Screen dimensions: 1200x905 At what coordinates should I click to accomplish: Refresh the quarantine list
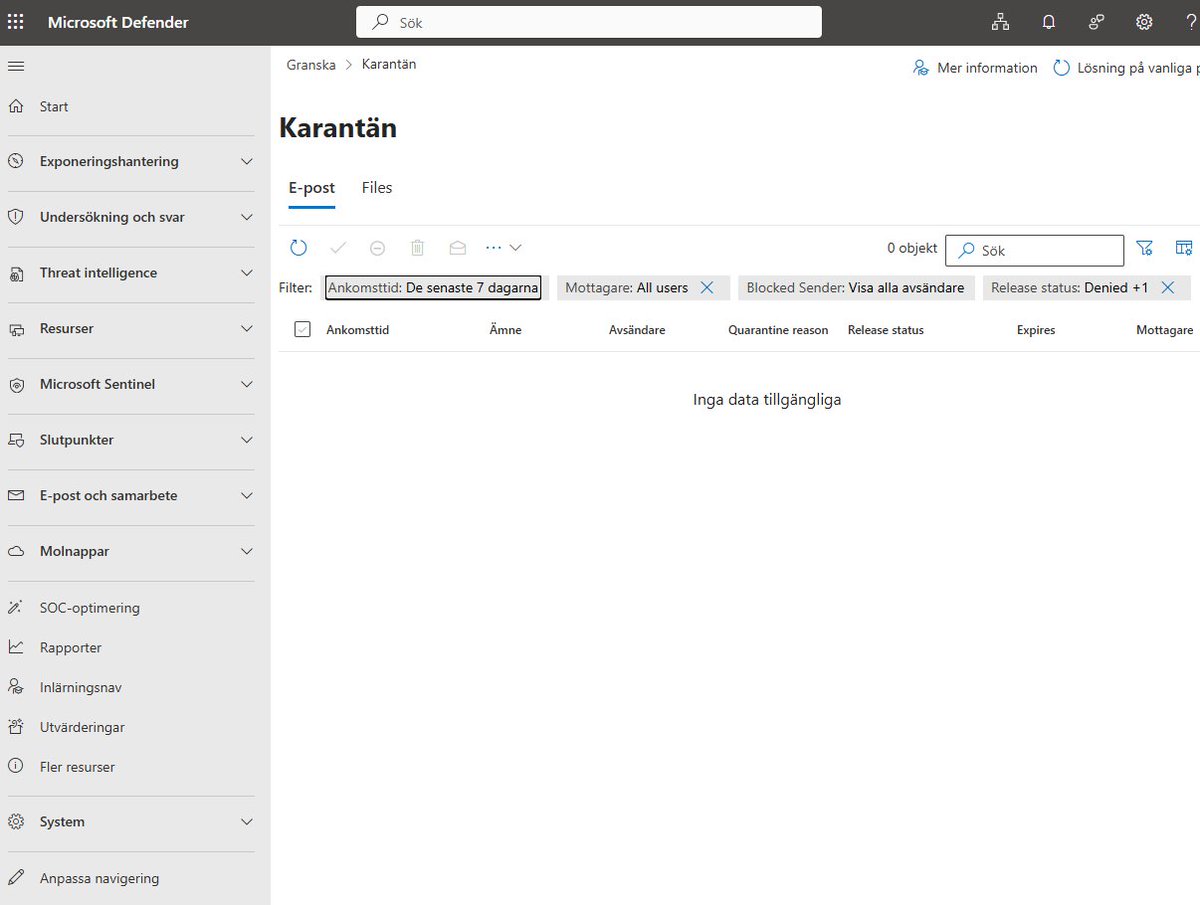(298, 247)
